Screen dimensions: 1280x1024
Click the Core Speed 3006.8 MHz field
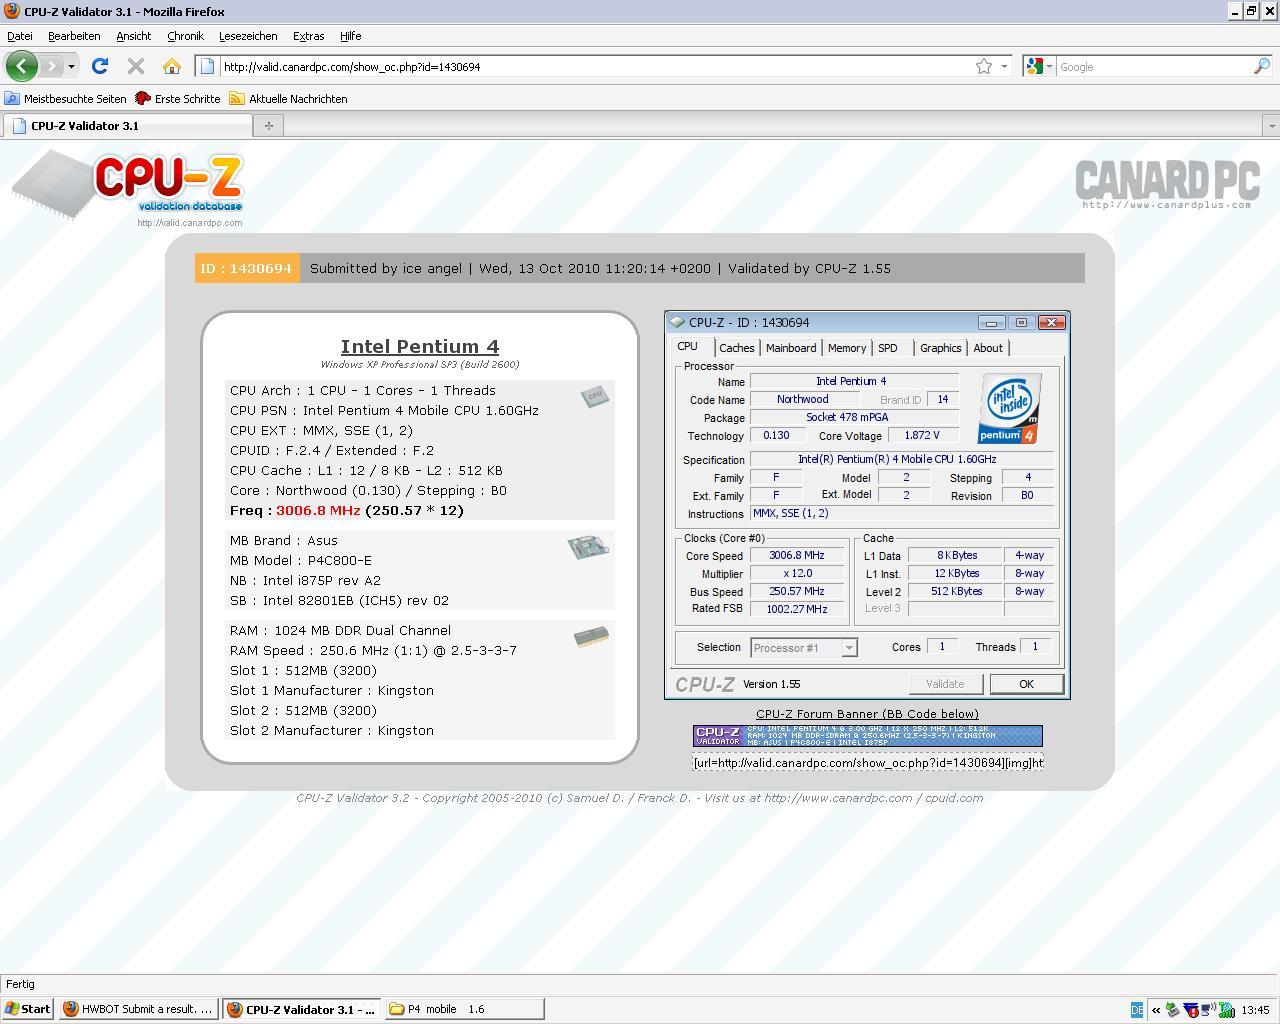pos(797,556)
